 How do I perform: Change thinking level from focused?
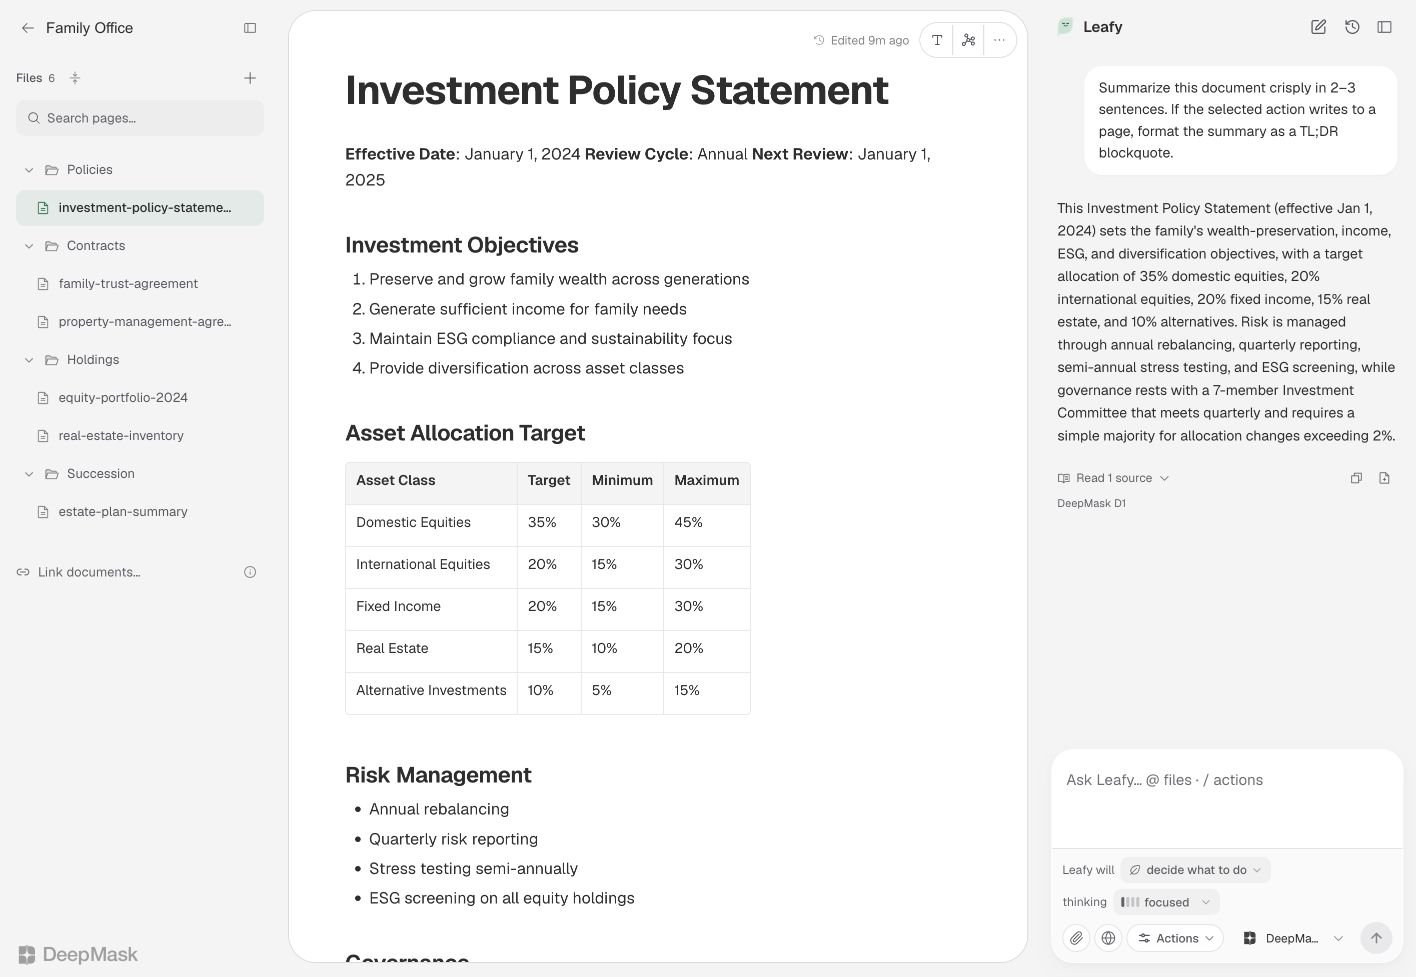(1166, 902)
